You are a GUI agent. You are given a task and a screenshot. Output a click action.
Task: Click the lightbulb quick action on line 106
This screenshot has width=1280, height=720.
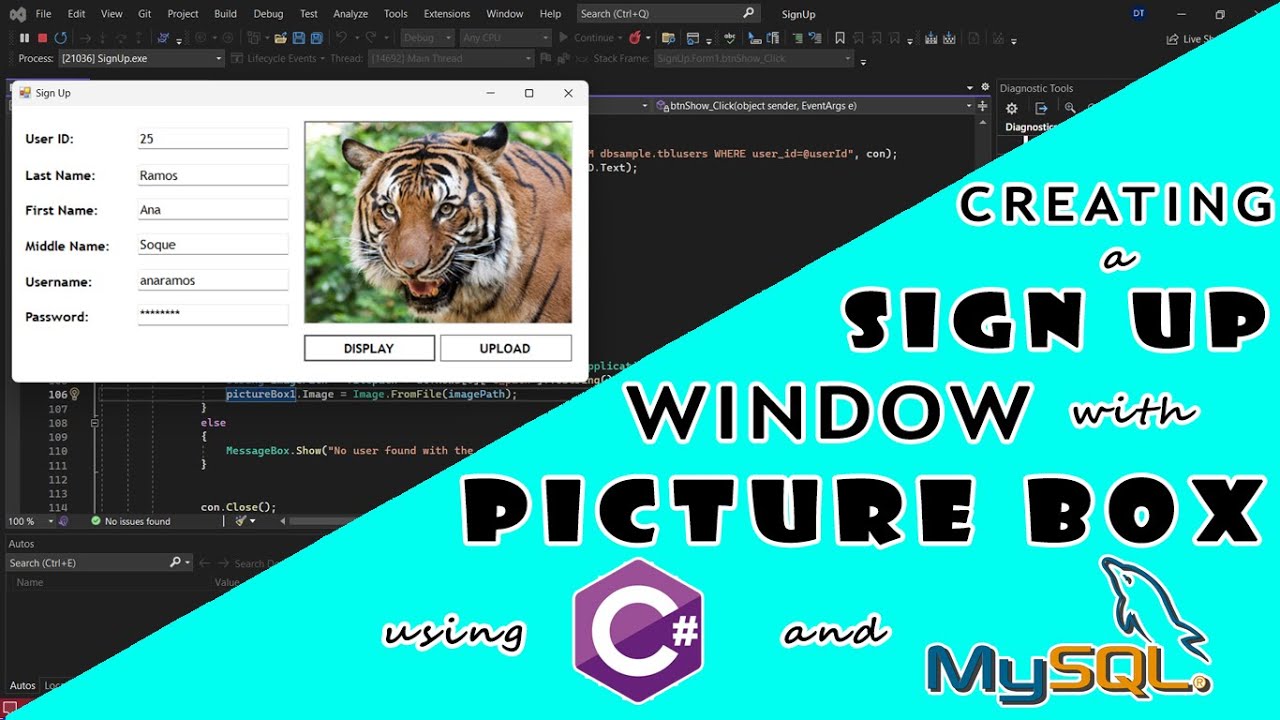click(x=74, y=394)
